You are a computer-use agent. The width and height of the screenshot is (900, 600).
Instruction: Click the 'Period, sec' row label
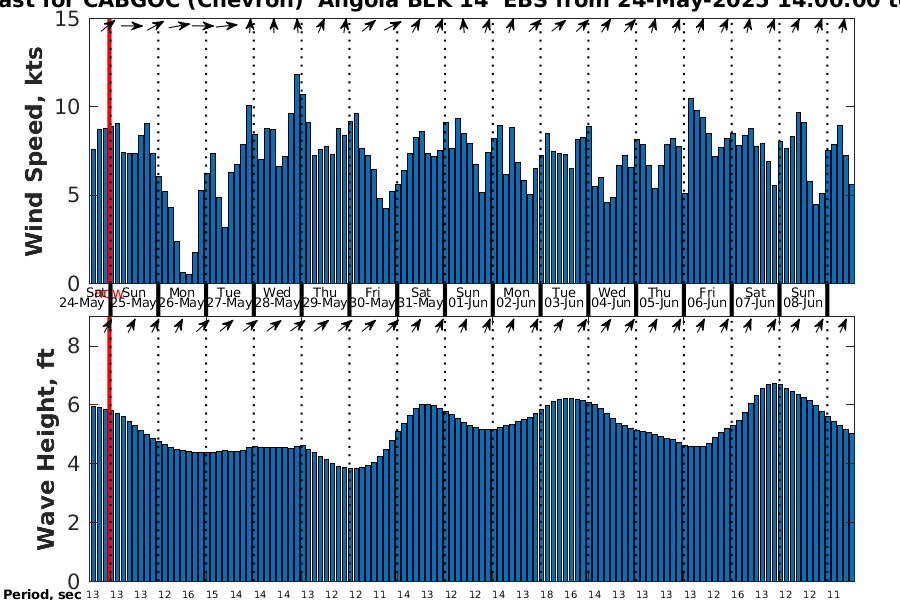click(42, 594)
